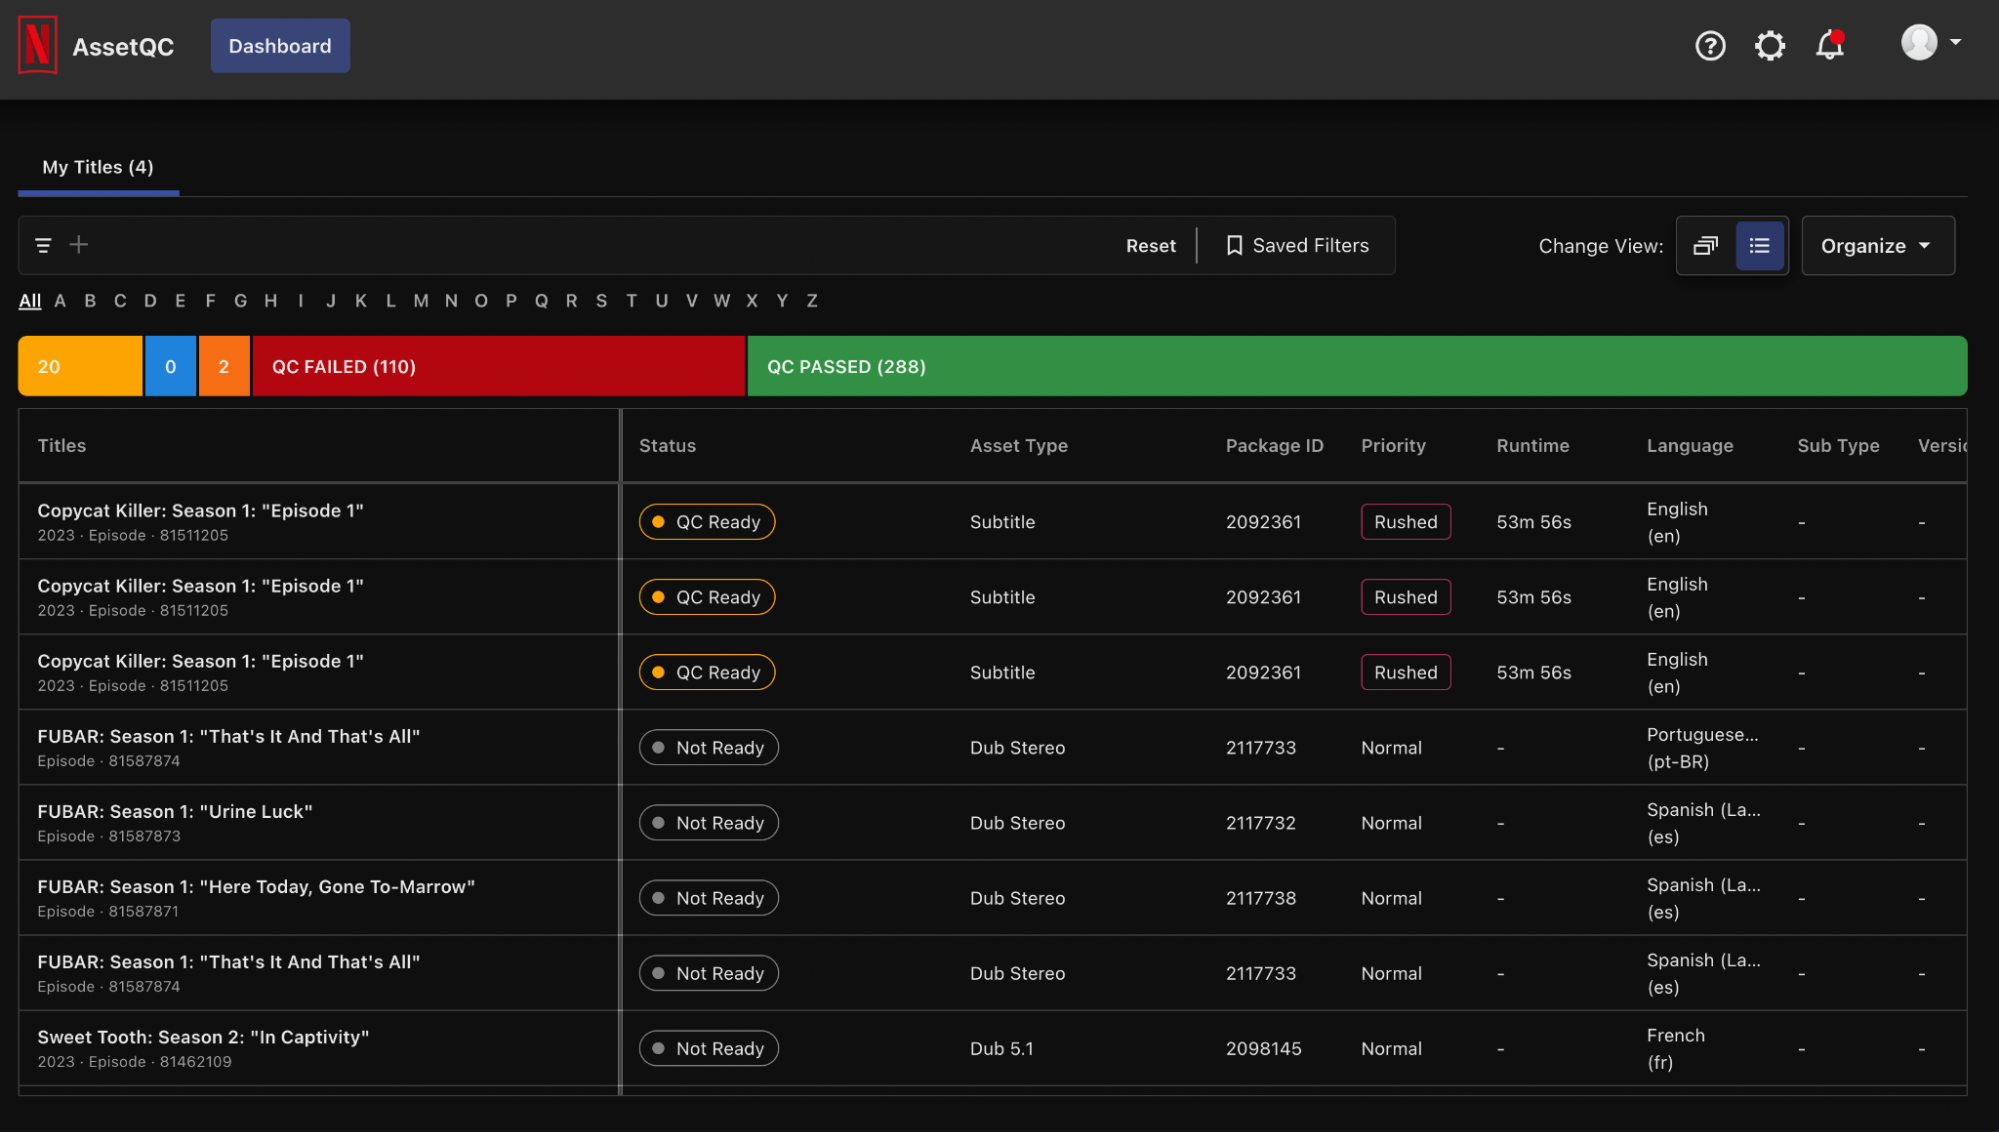
Task: Click the add filter plus icon
Action: (78, 244)
